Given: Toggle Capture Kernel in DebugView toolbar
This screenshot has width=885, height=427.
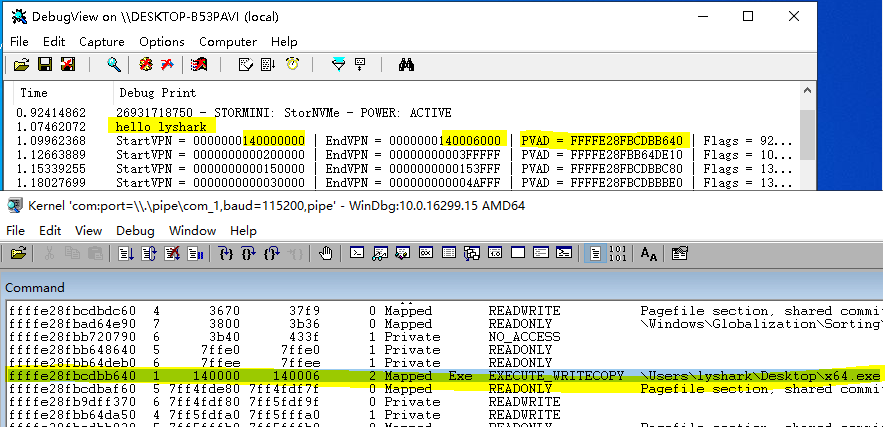Looking at the screenshot, I should click(x=146, y=65).
